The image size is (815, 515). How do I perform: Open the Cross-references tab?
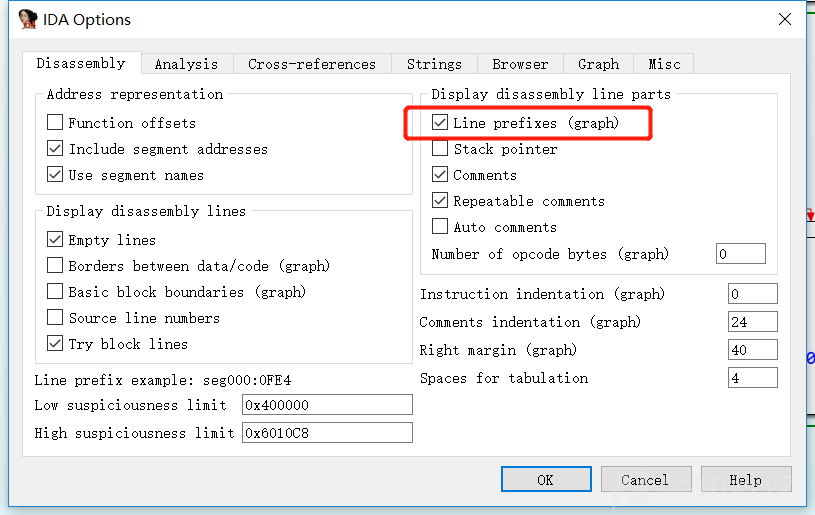pyautogui.click(x=312, y=64)
